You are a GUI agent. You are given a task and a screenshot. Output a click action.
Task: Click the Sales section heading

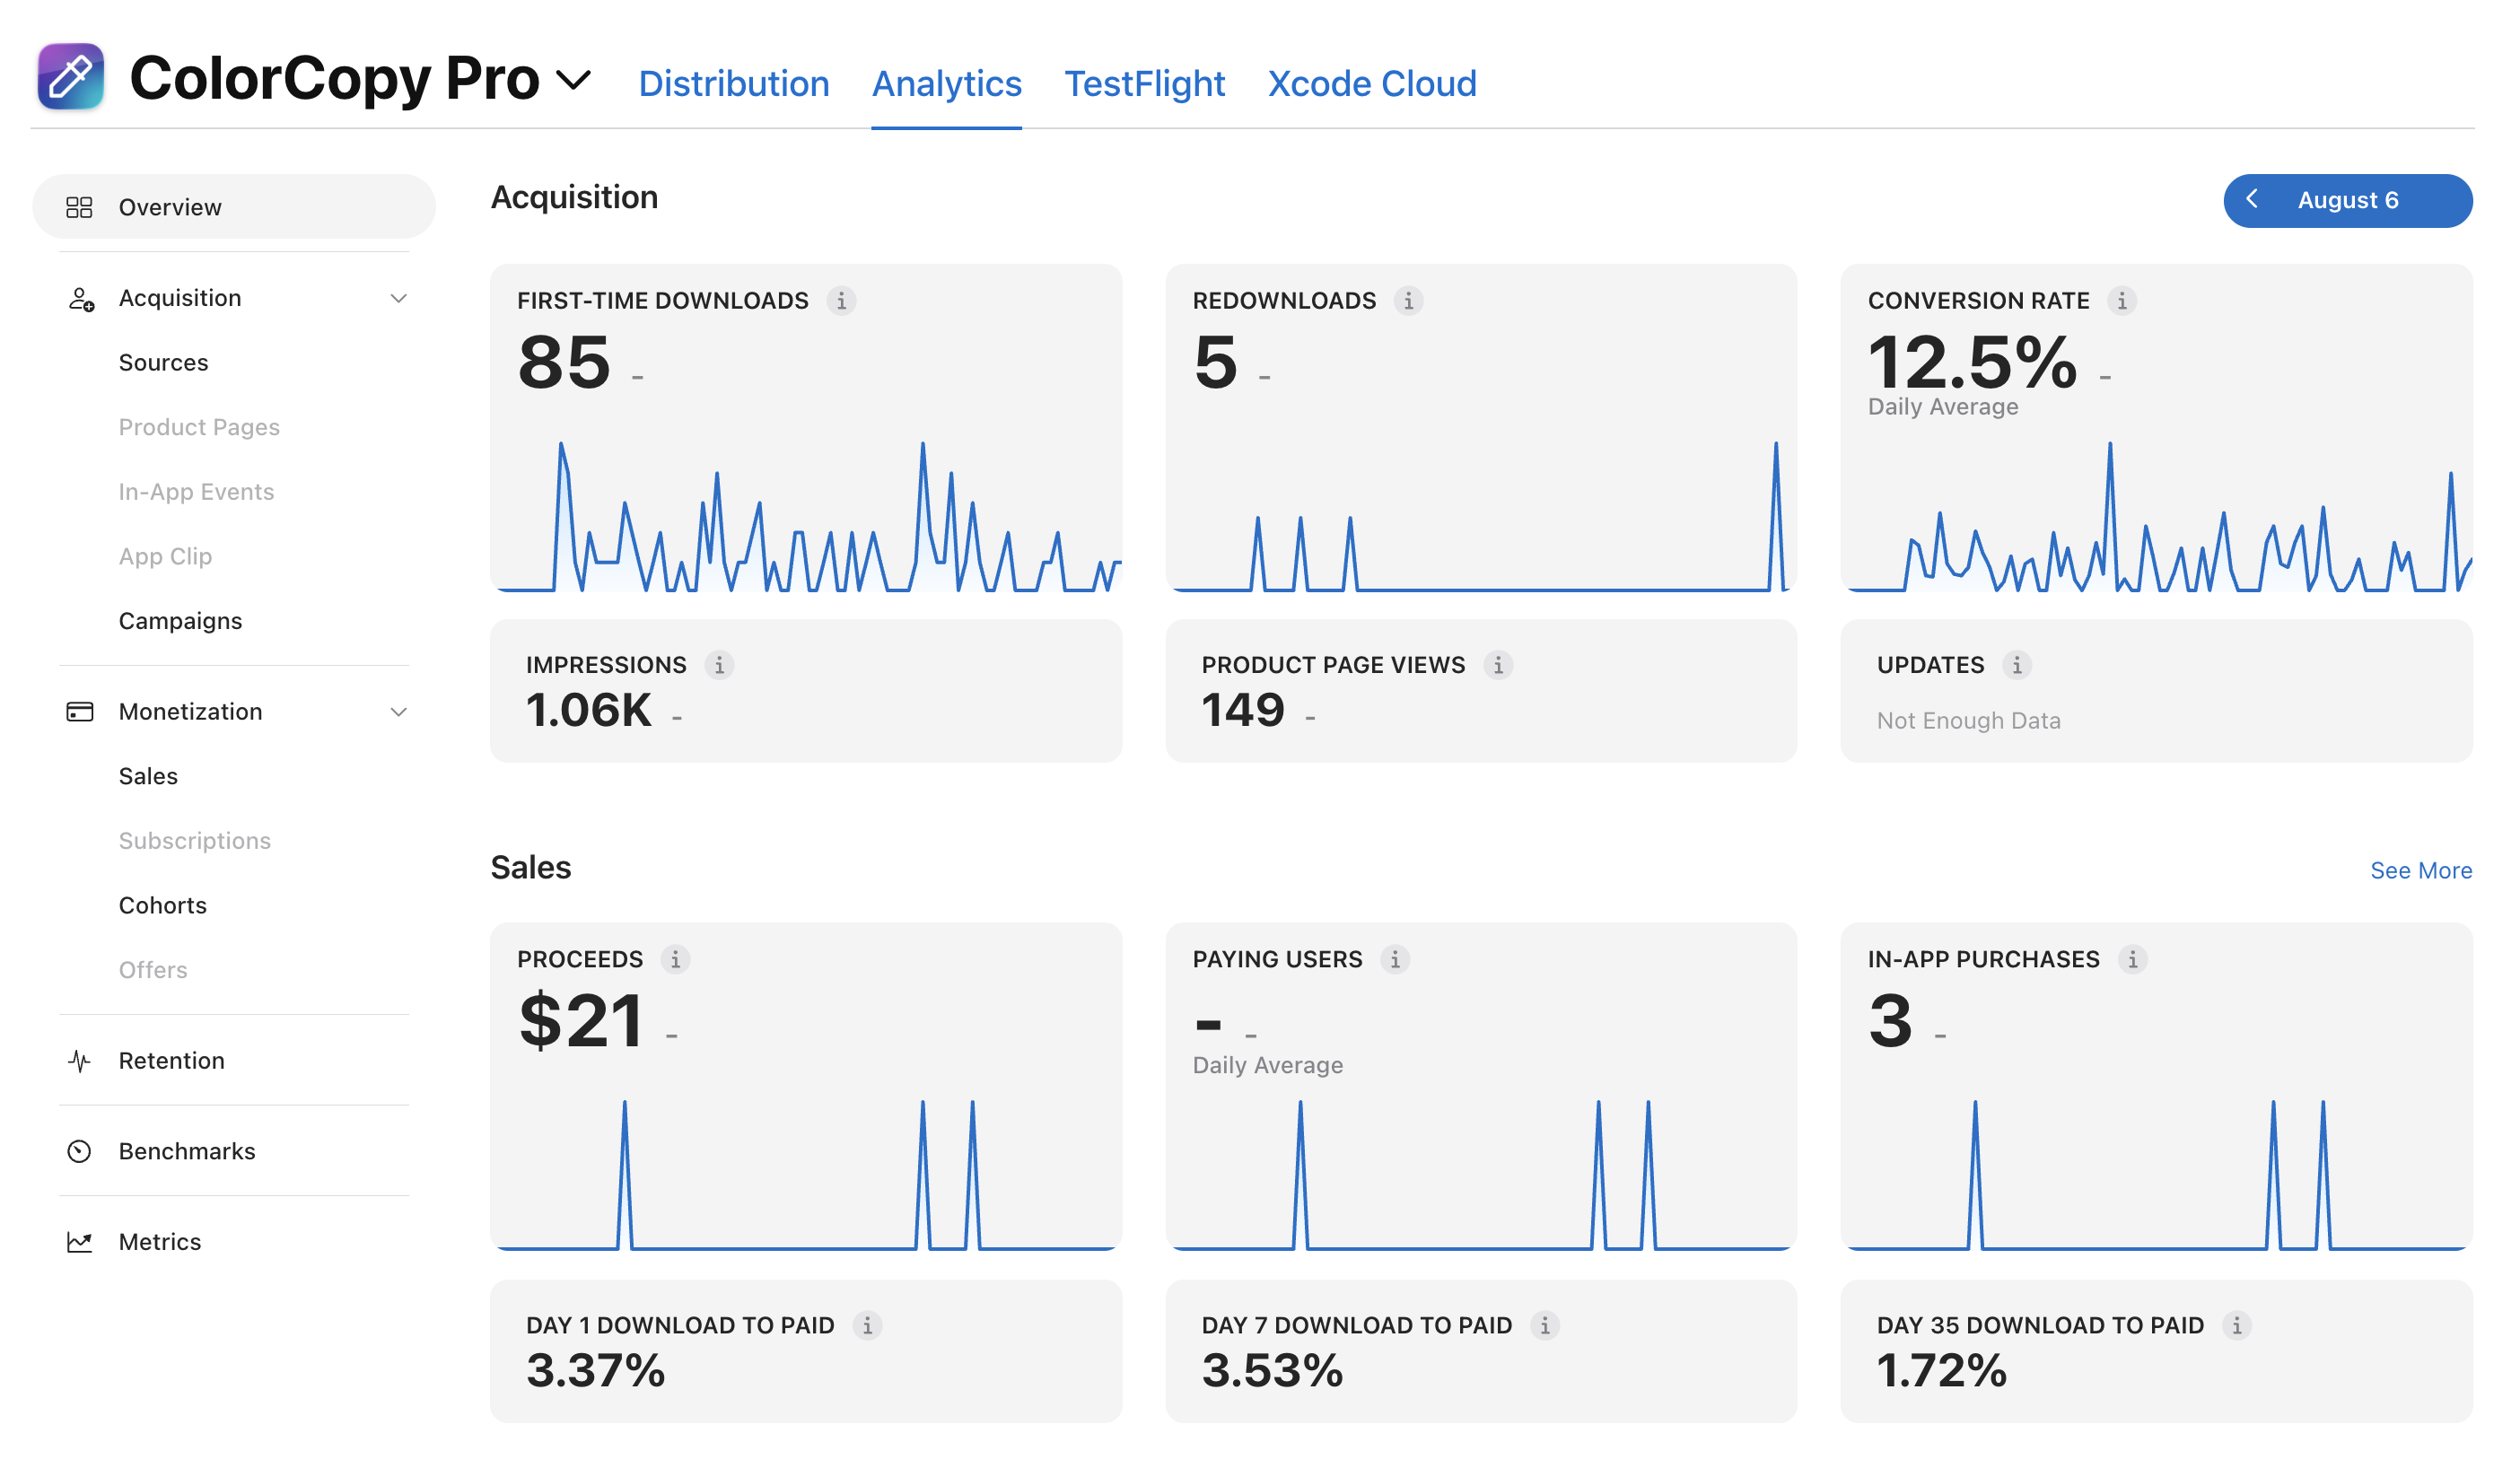point(531,867)
